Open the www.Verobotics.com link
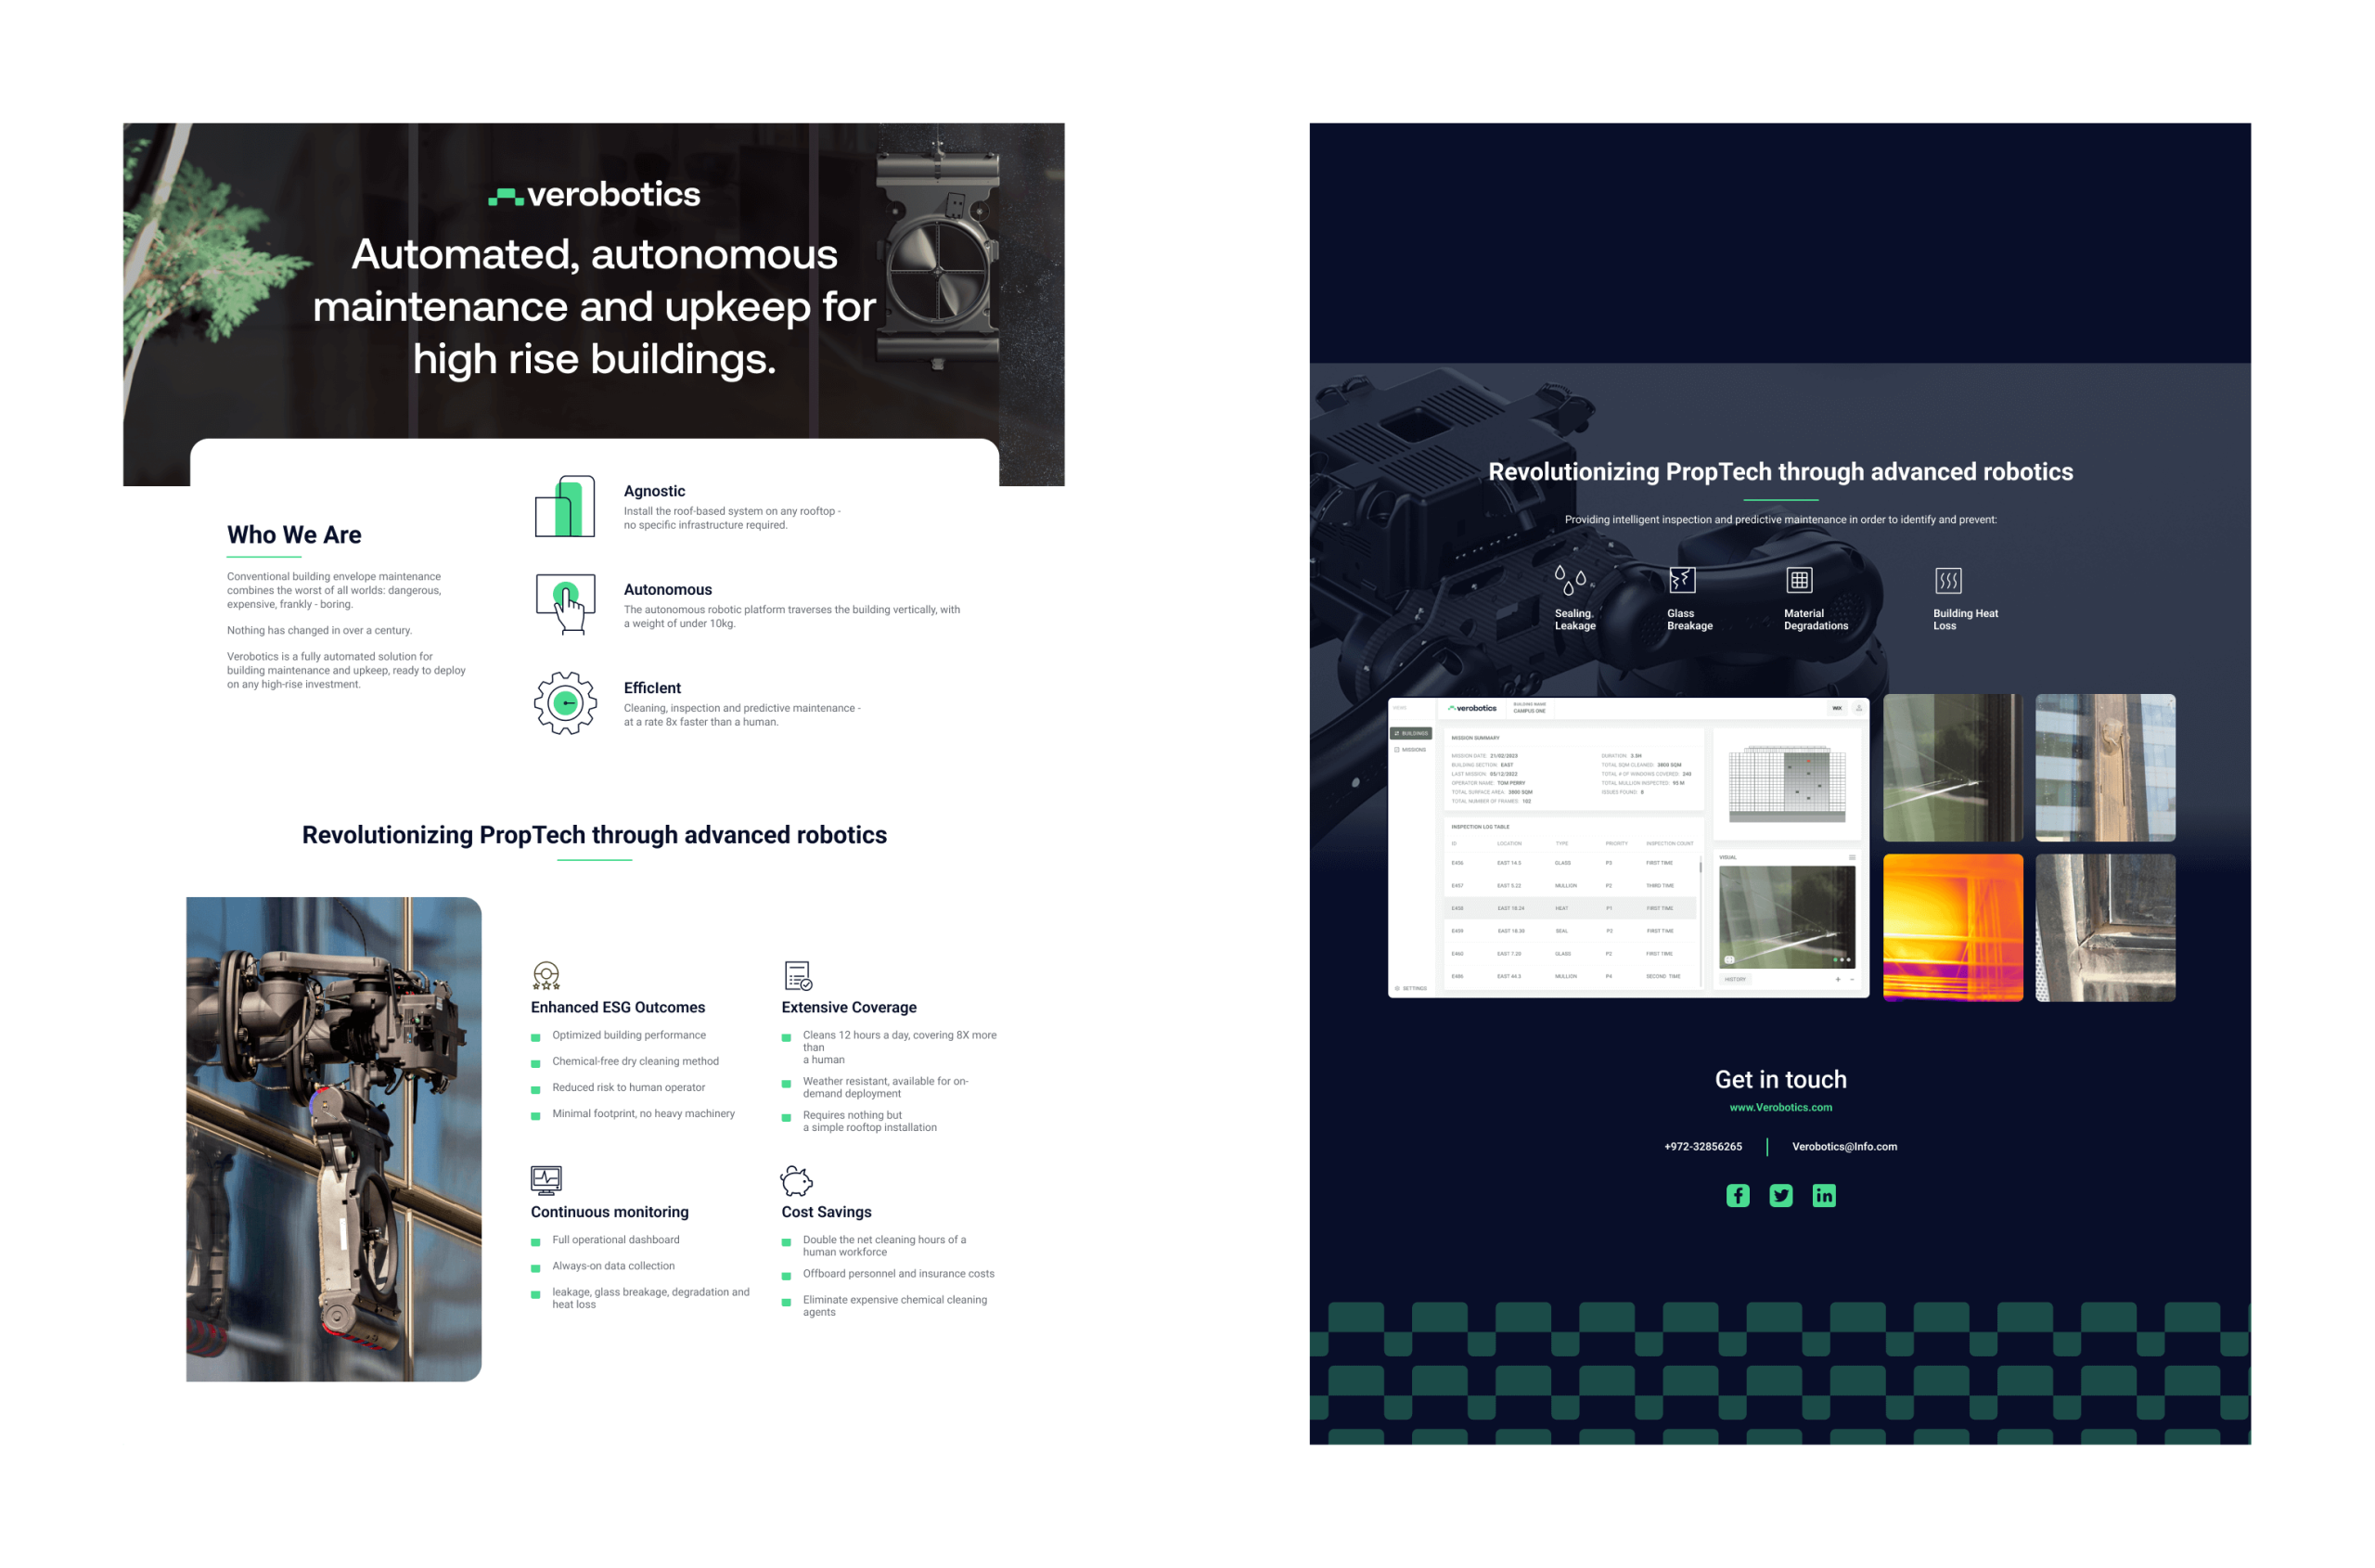This screenshot has width=2375, height=1568. [x=1780, y=1107]
